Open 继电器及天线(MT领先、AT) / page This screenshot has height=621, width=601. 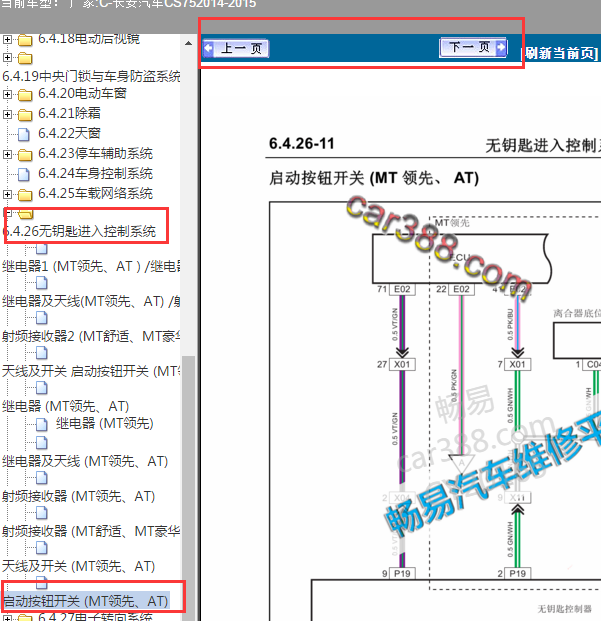coord(91,301)
